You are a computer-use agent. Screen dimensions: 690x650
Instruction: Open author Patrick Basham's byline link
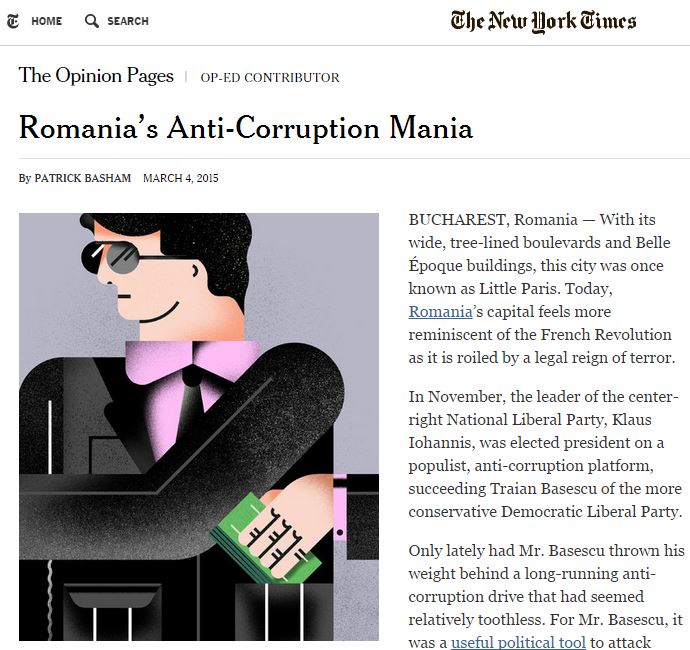pyautogui.click(x=83, y=179)
